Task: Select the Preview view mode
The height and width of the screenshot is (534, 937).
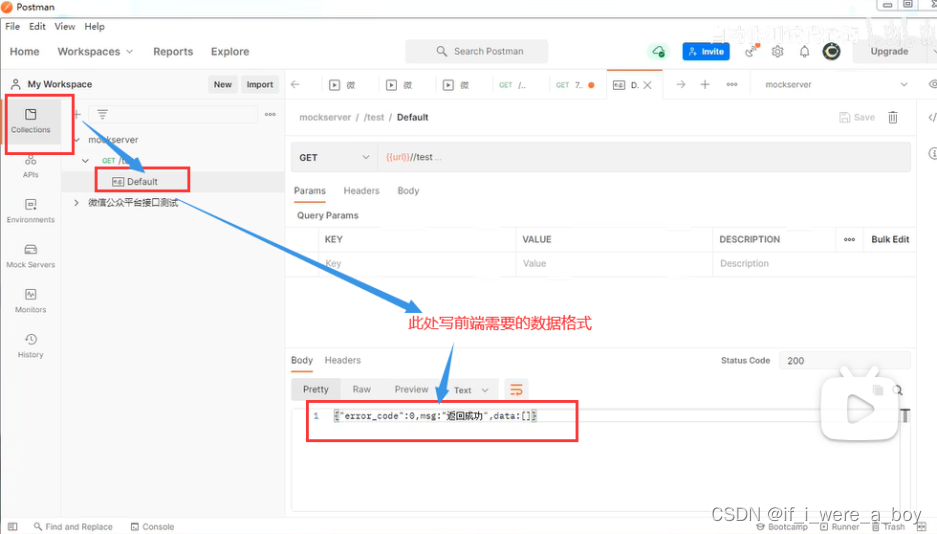Action: pyautogui.click(x=411, y=389)
